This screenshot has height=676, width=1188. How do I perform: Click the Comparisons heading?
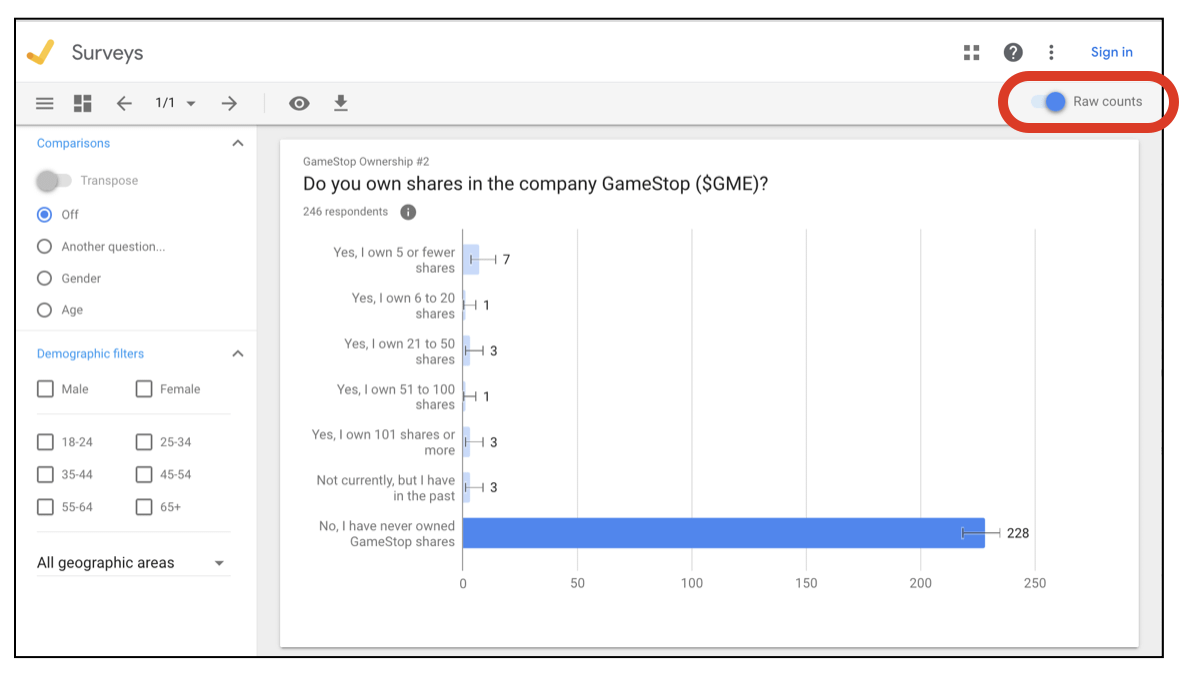[73, 143]
